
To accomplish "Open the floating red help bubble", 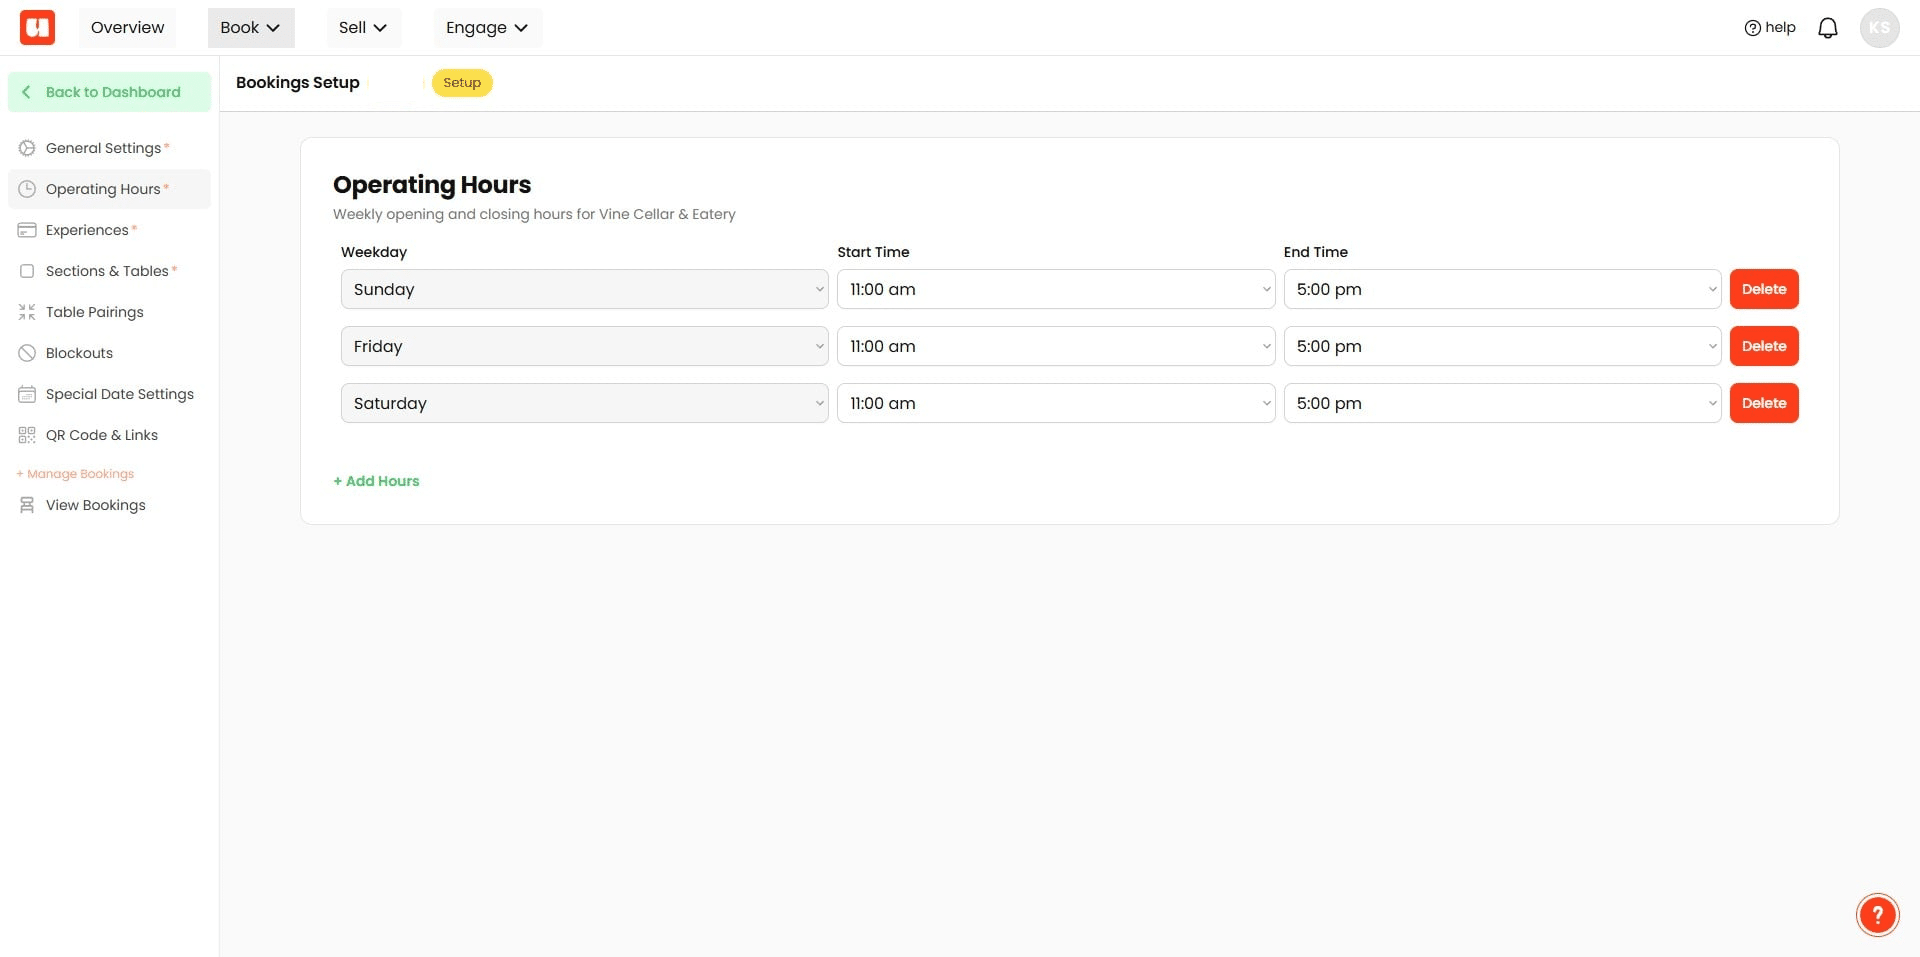I will tap(1877, 914).
